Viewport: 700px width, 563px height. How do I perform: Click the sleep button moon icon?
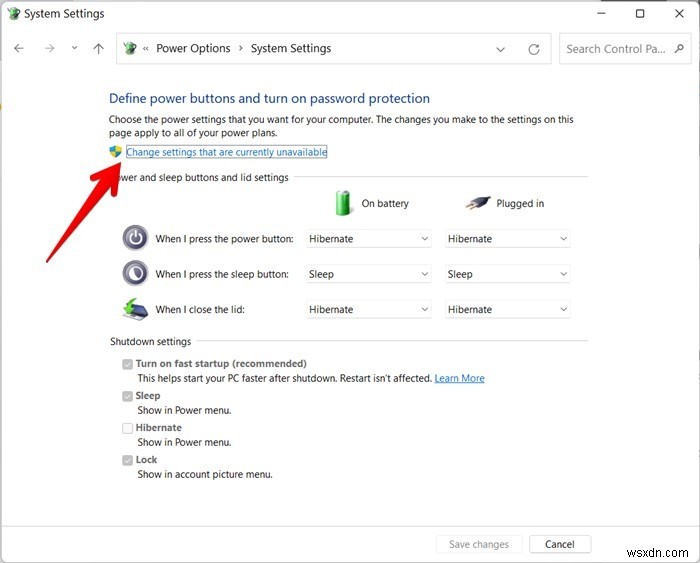click(135, 273)
